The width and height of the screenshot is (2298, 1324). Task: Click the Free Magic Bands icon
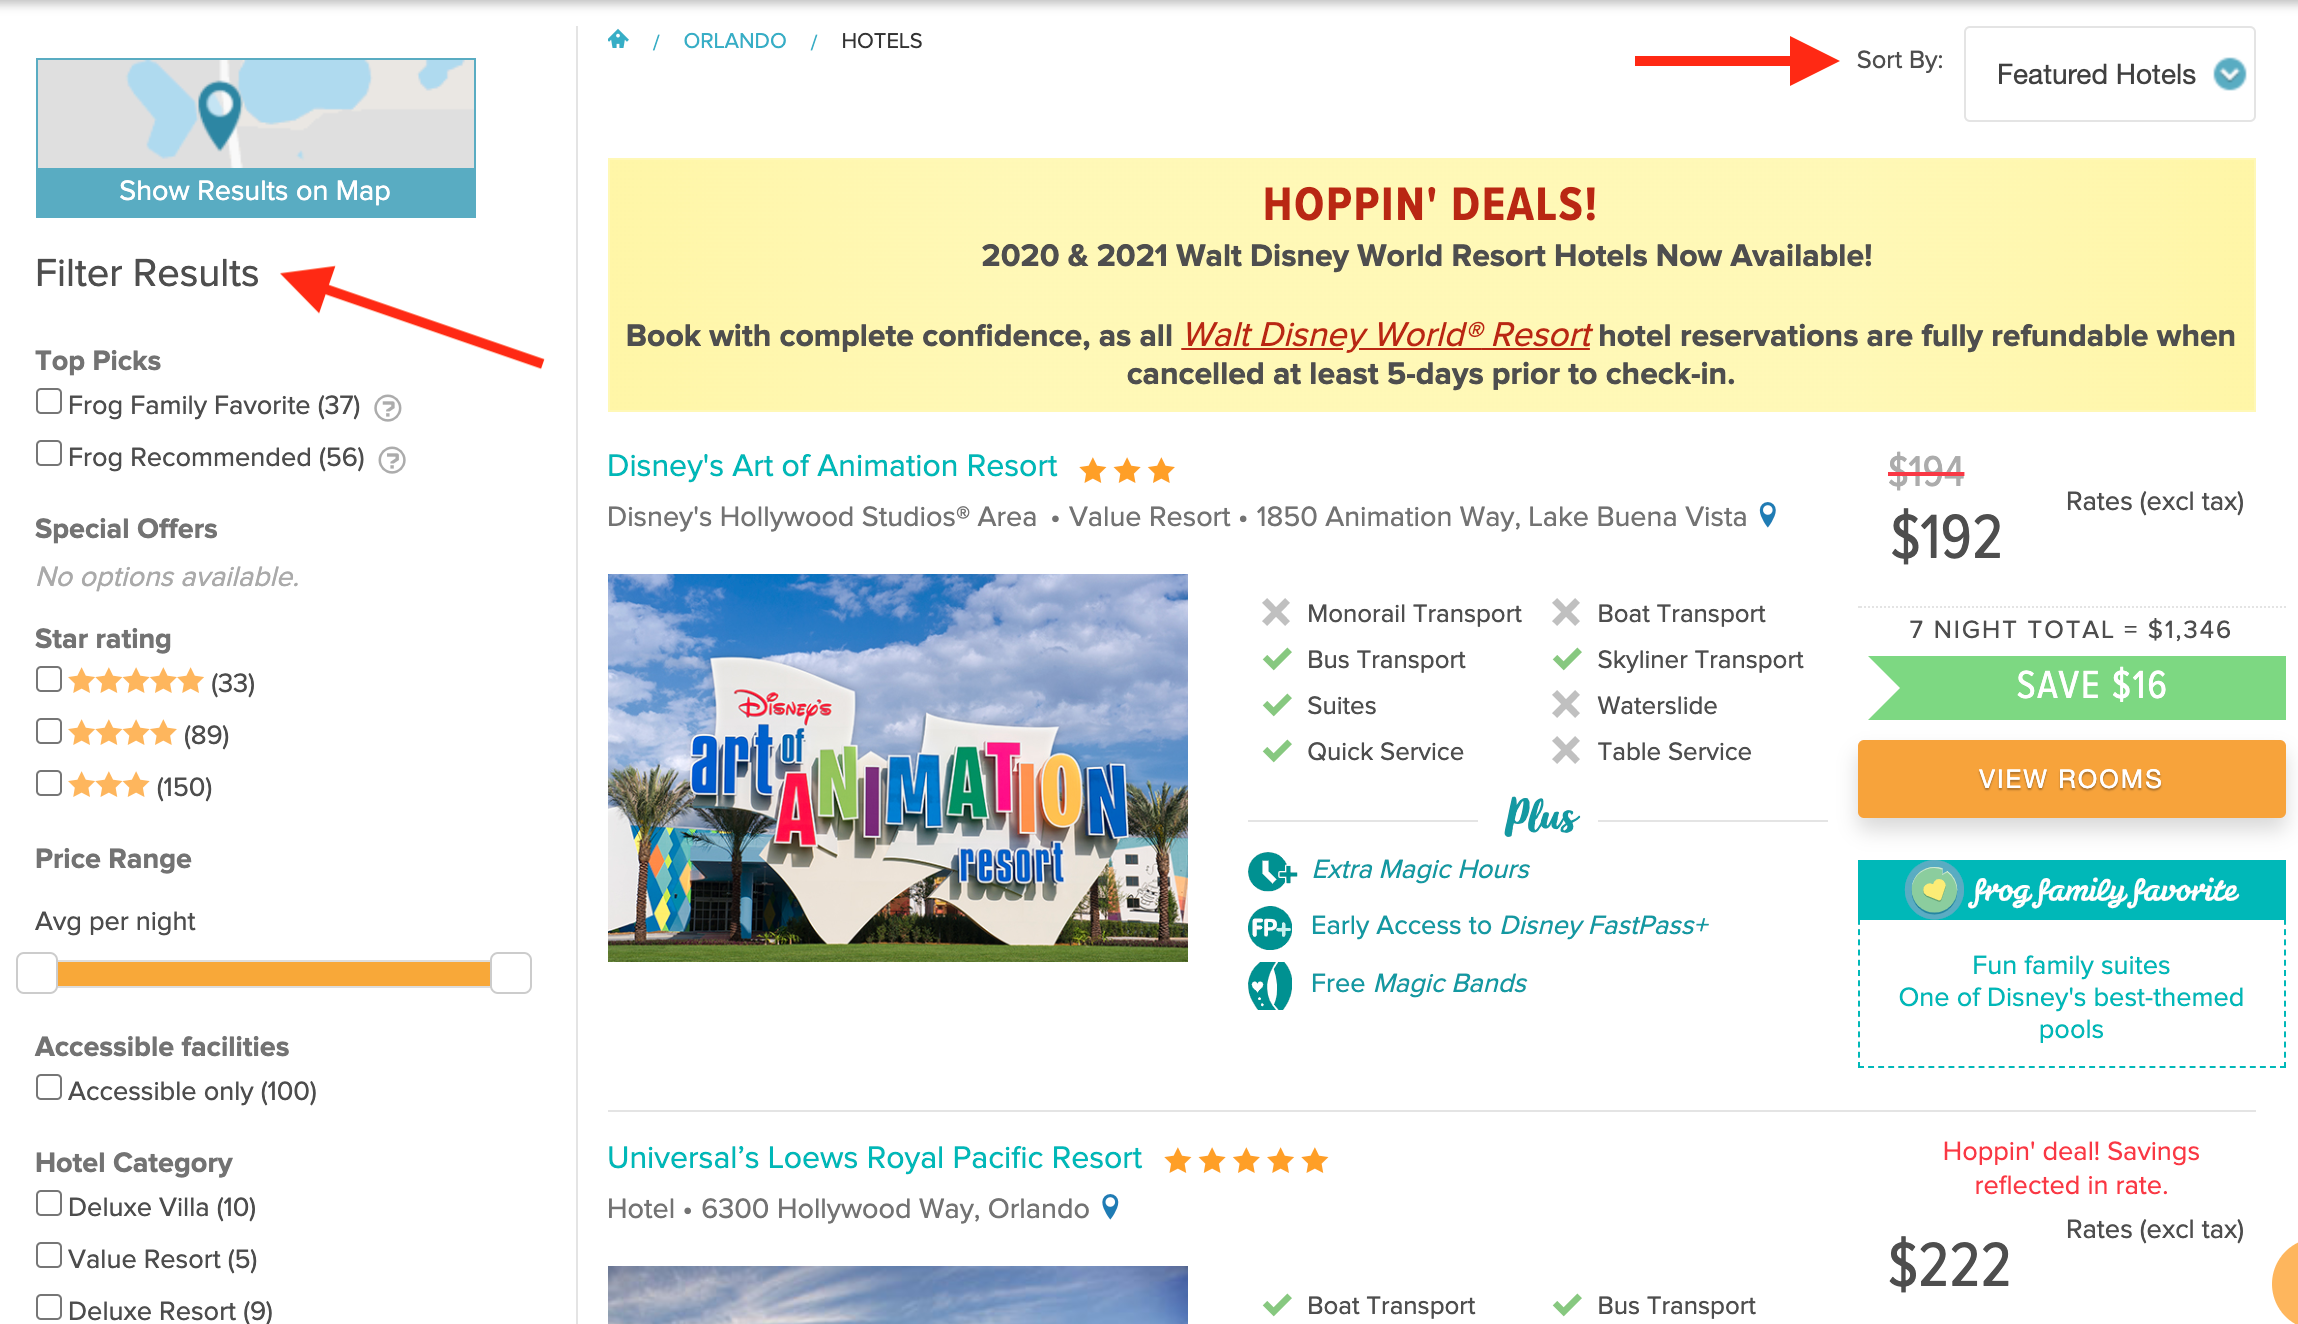1270,985
